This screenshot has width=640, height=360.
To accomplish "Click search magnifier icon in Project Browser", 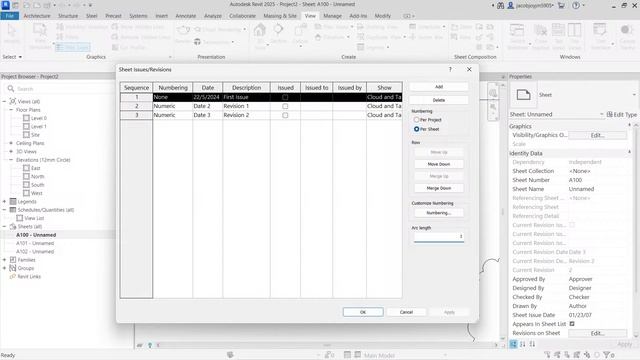I will (11, 89).
